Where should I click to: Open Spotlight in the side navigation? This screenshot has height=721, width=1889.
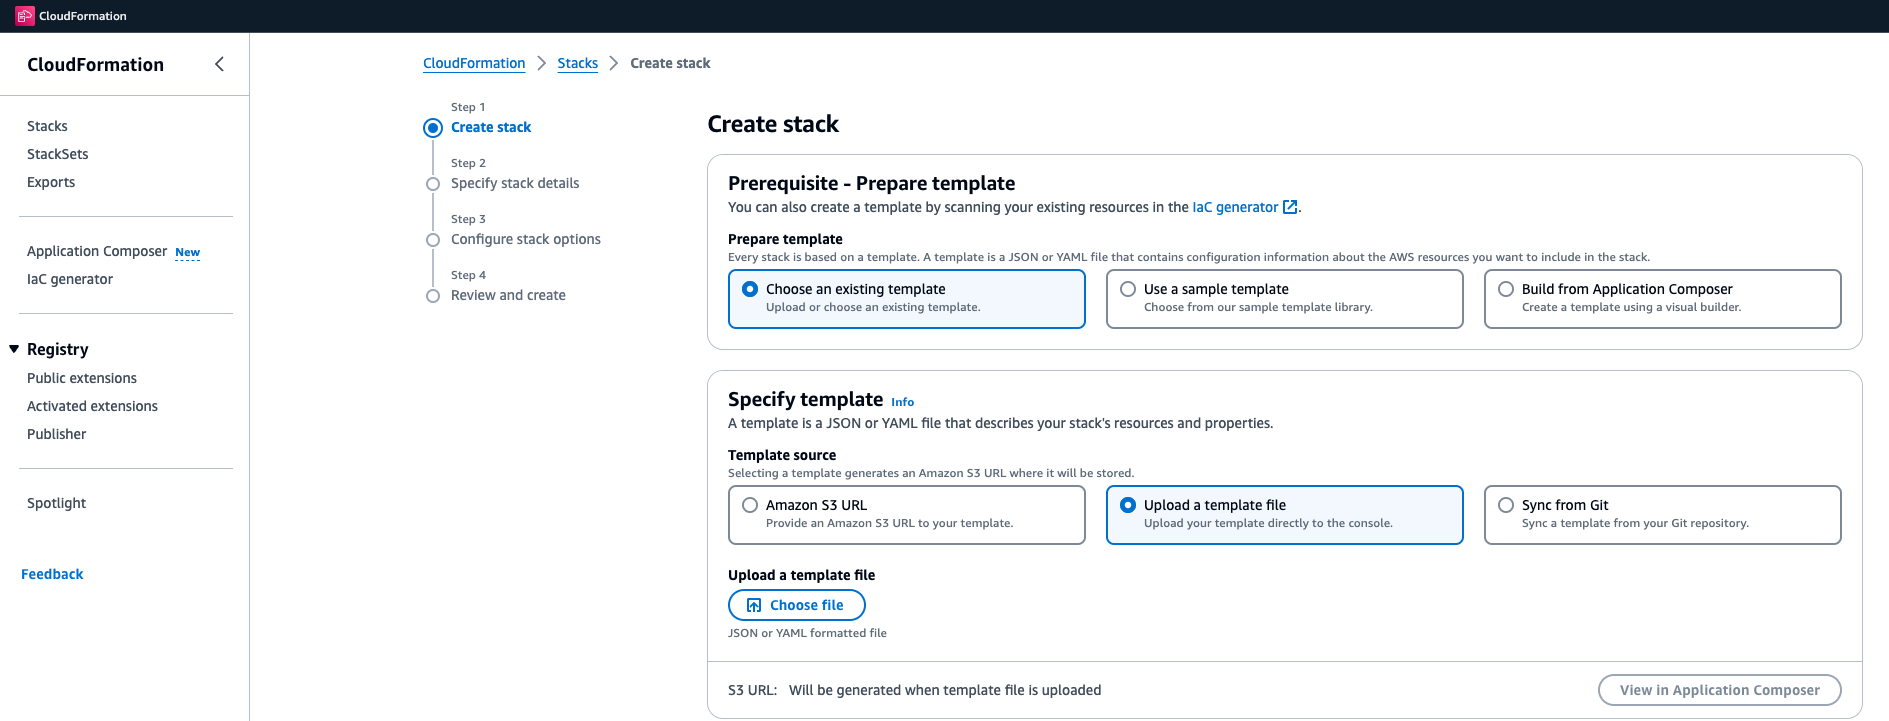point(56,503)
